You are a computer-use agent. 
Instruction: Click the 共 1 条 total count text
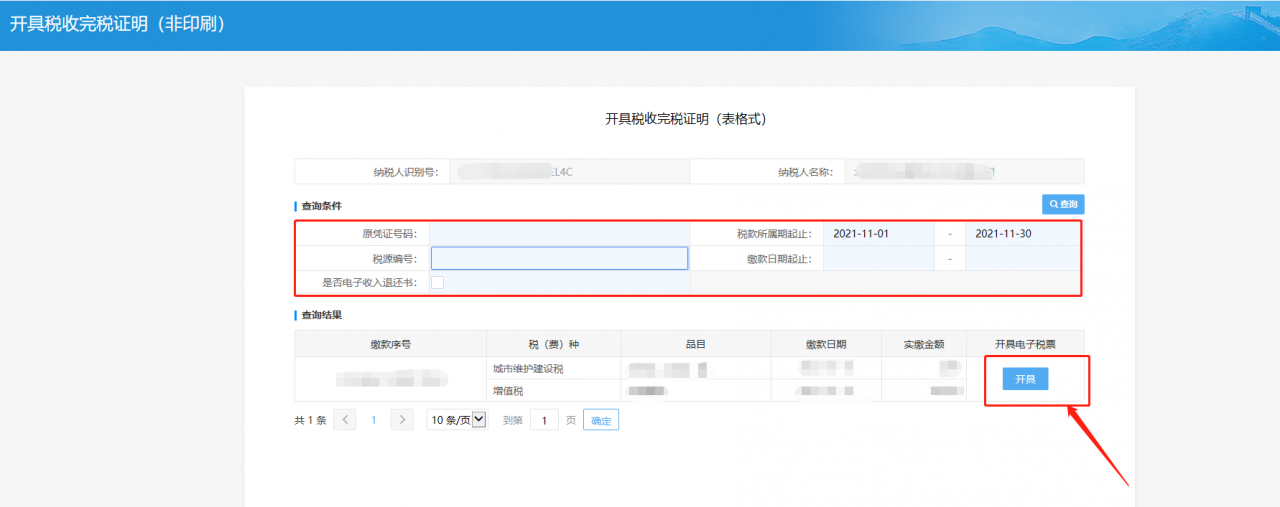pyautogui.click(x=310, y=420)
